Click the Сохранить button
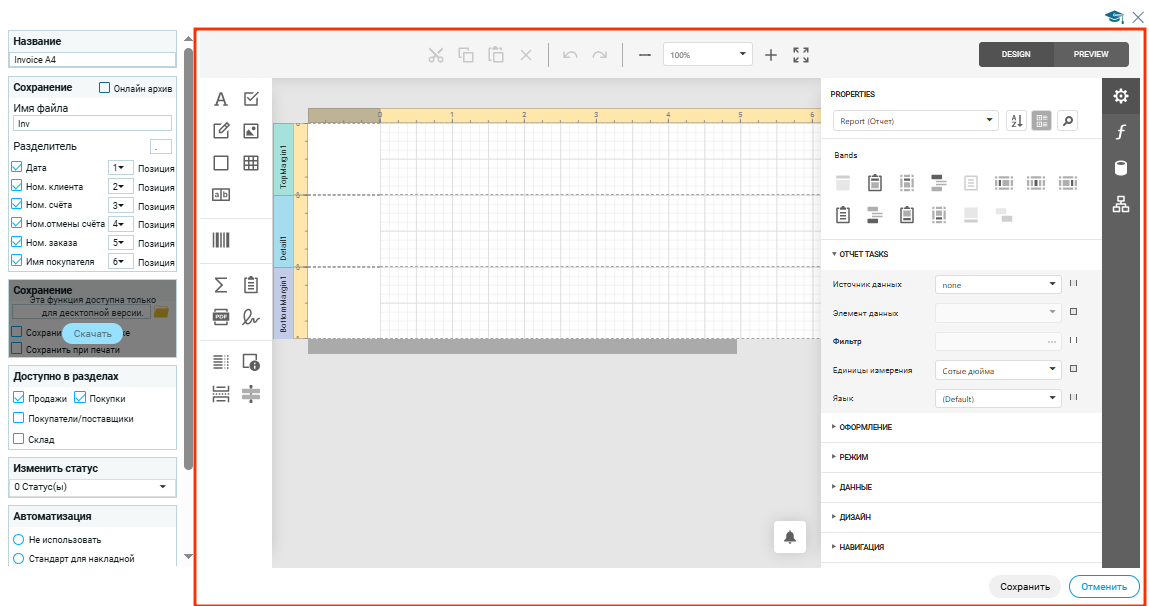Image resolution: width=1149 pixels, height=606 pixels. pyautogui.click(x=1024, y=587)
